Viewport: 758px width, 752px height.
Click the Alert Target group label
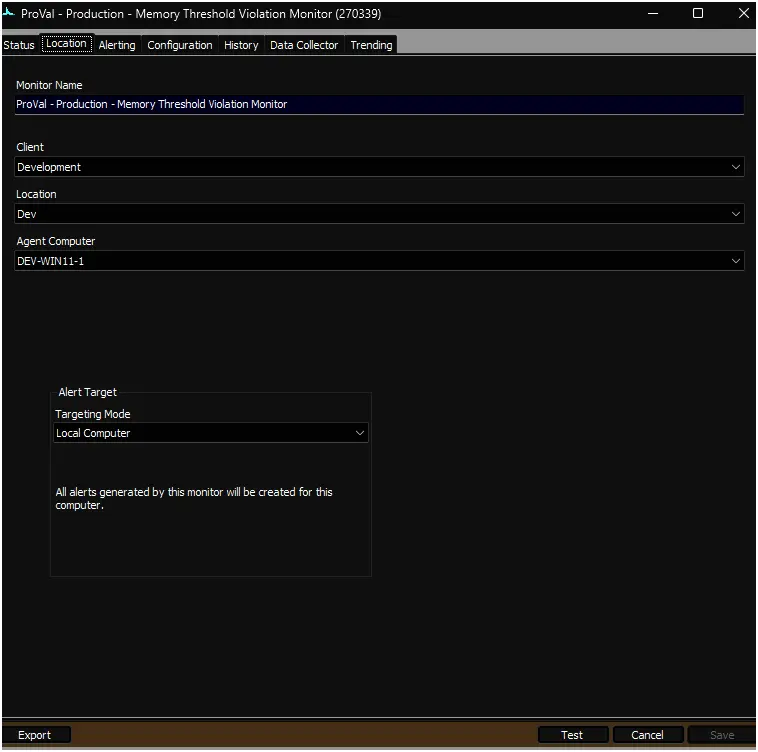pos(87,392)
